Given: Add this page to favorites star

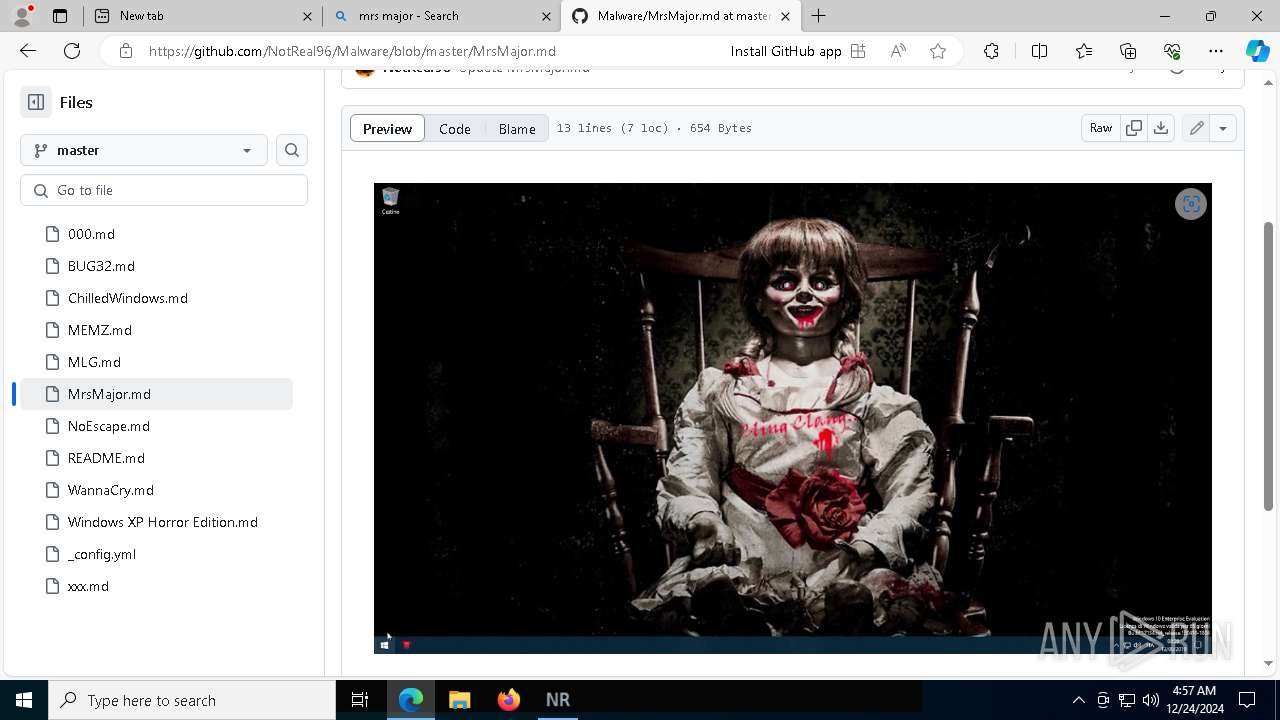Looking at the screenshot, I should [x=938, y=51].
